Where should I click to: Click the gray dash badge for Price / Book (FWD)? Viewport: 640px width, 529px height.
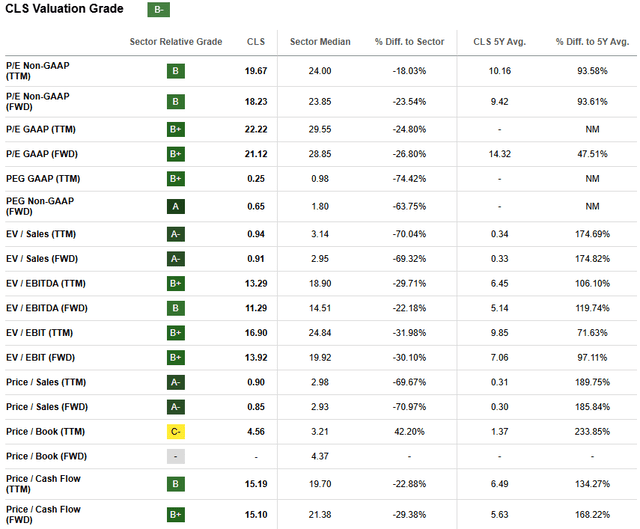(x=176, y=458)
